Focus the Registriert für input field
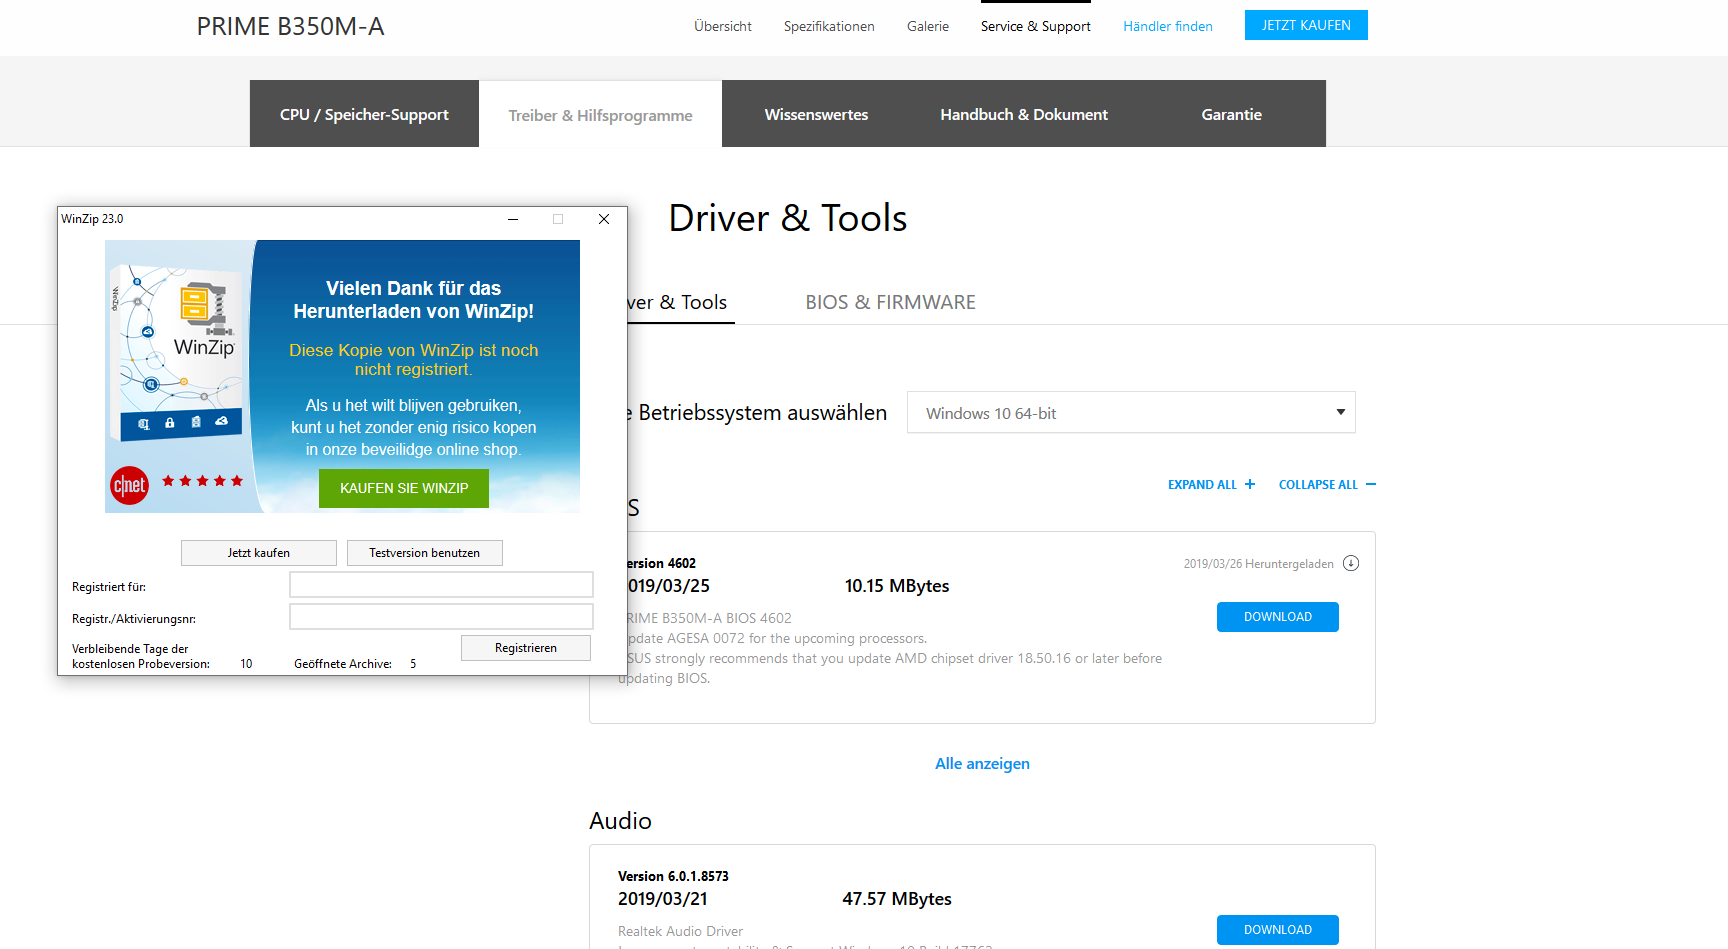Image resolution: width=1728 pixels, height=949 pixels. click(441, 585)
